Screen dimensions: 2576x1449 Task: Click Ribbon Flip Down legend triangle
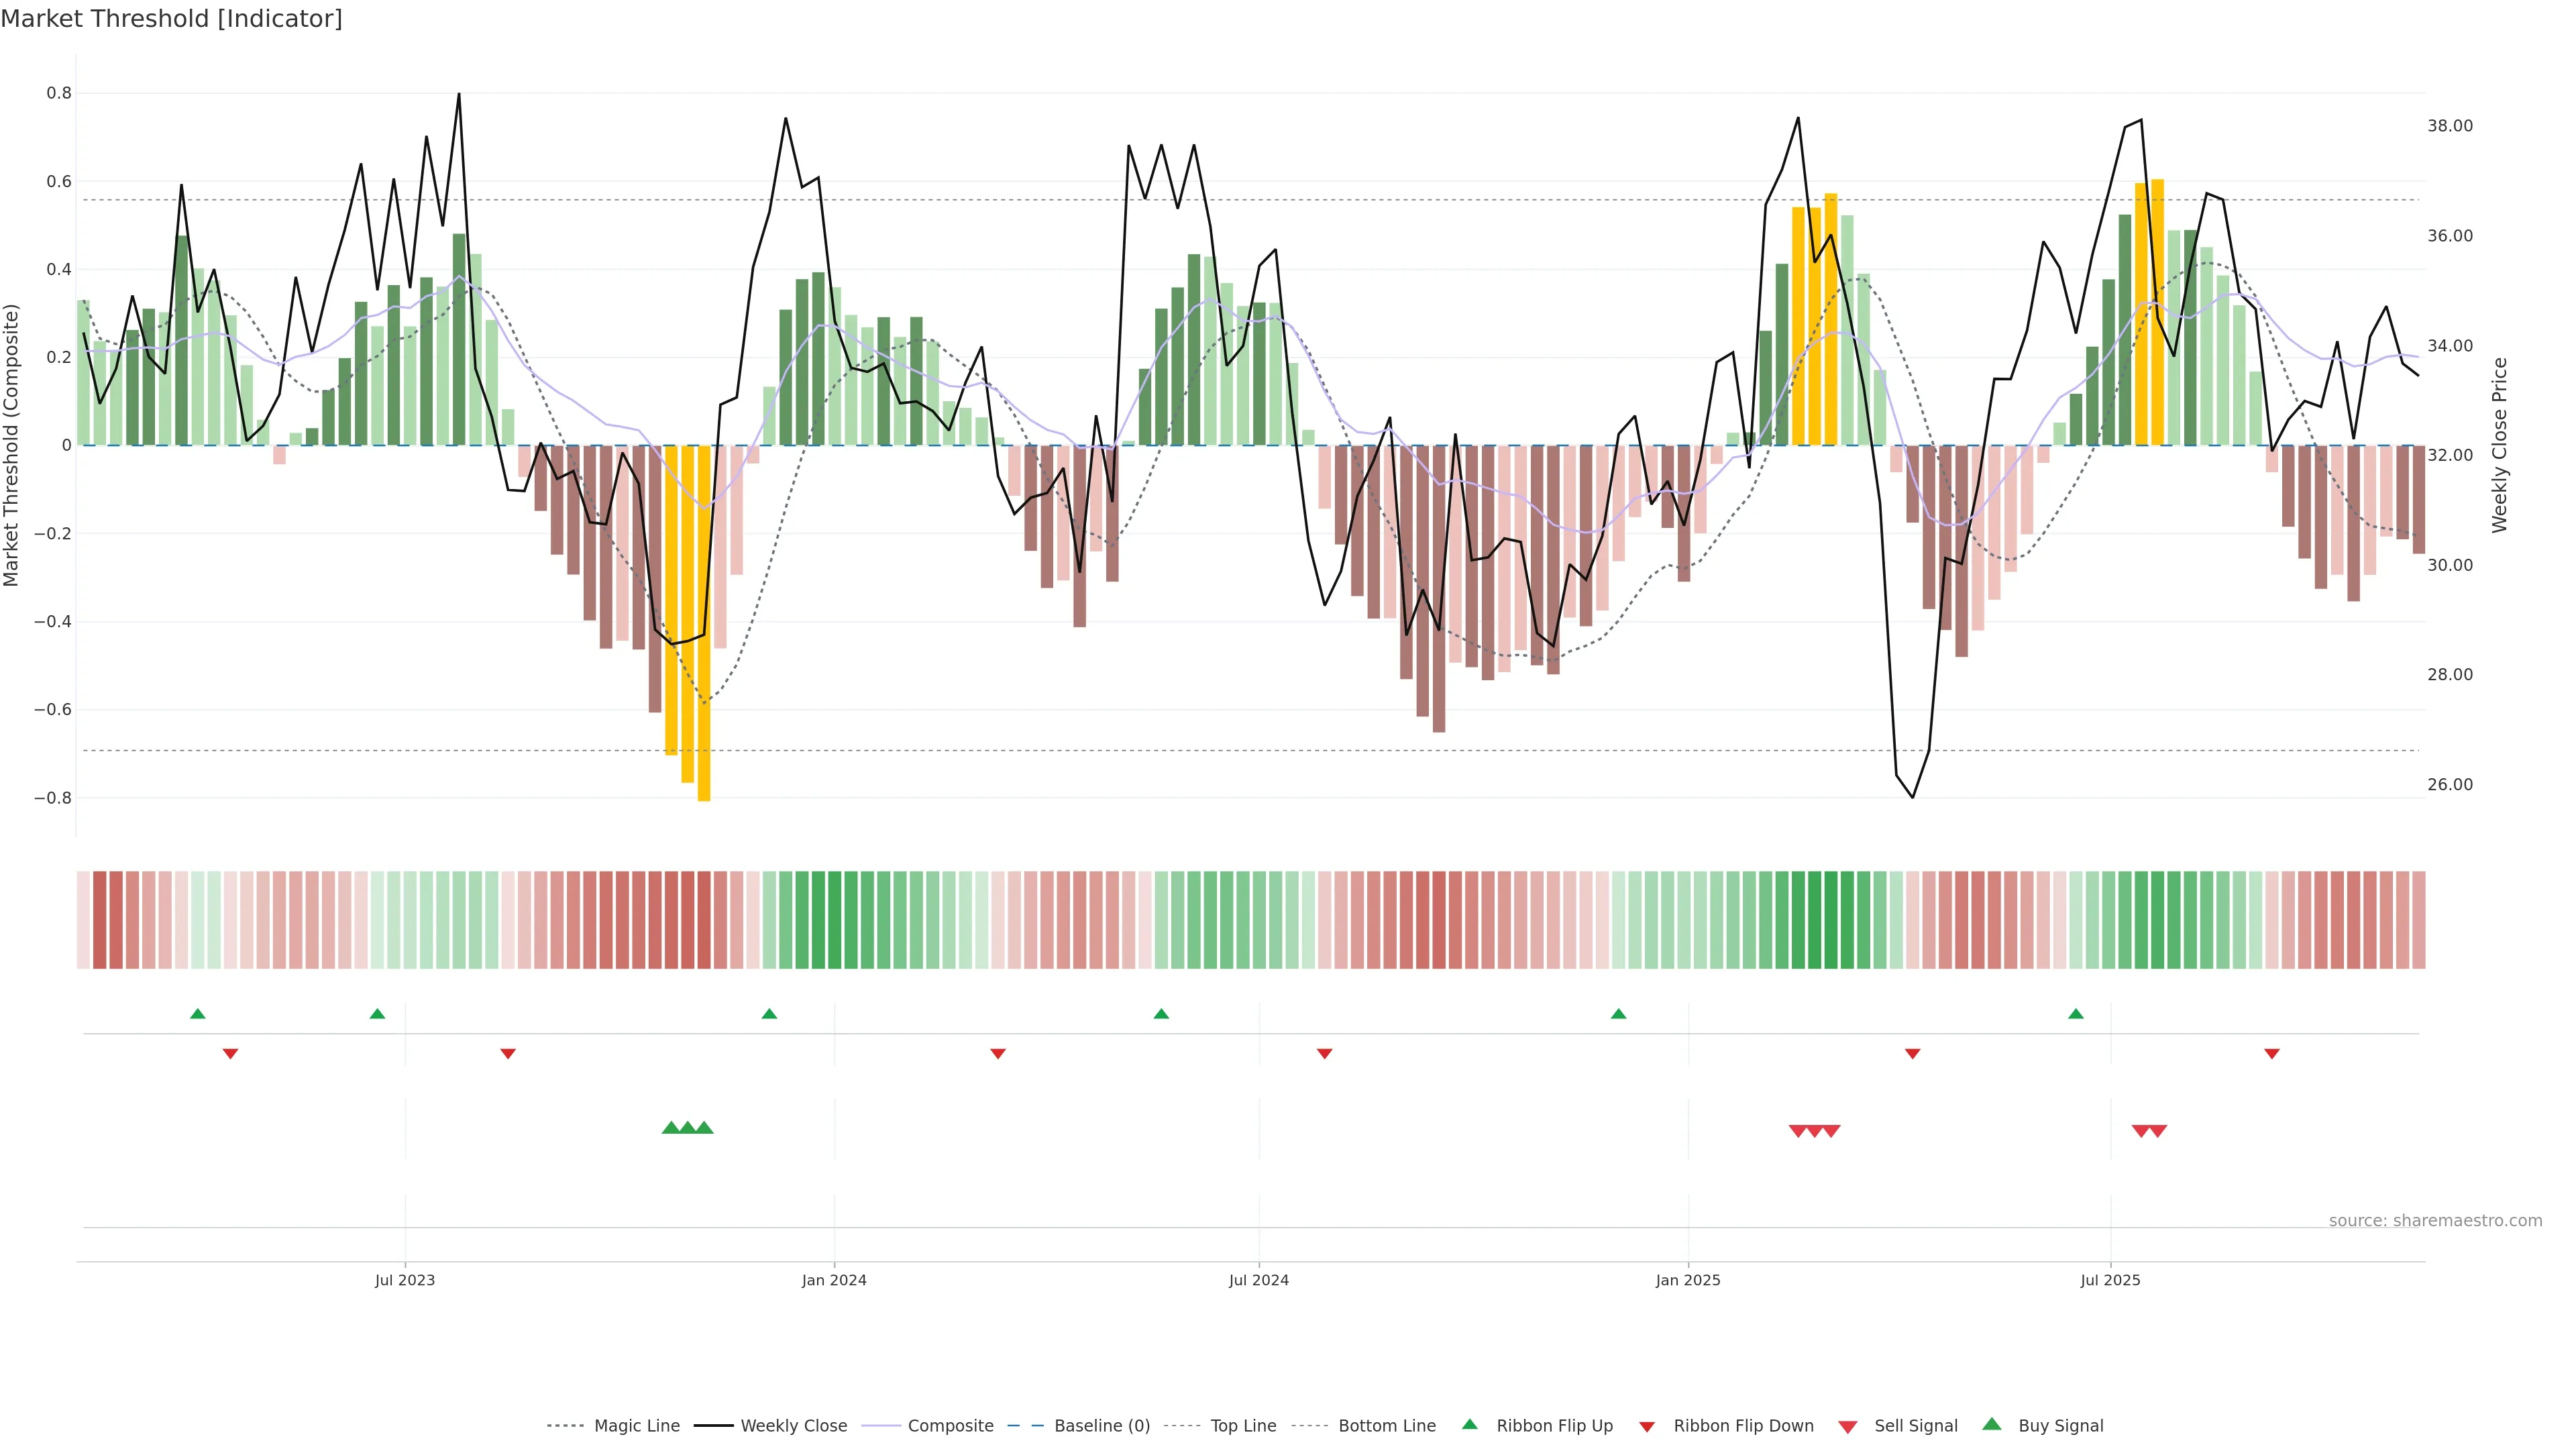click(1647, 1427)
